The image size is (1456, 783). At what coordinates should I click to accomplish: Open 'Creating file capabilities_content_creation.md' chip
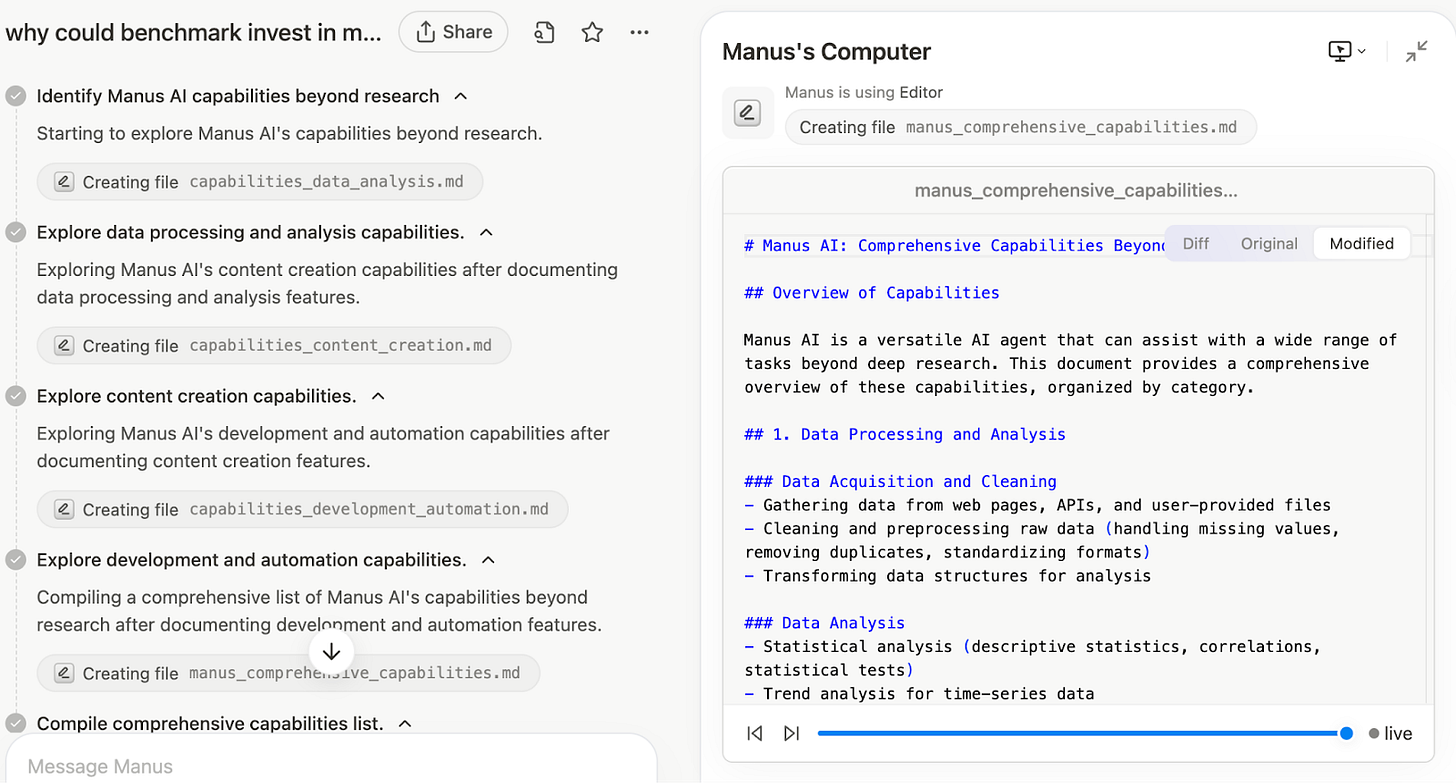(274, 346)
